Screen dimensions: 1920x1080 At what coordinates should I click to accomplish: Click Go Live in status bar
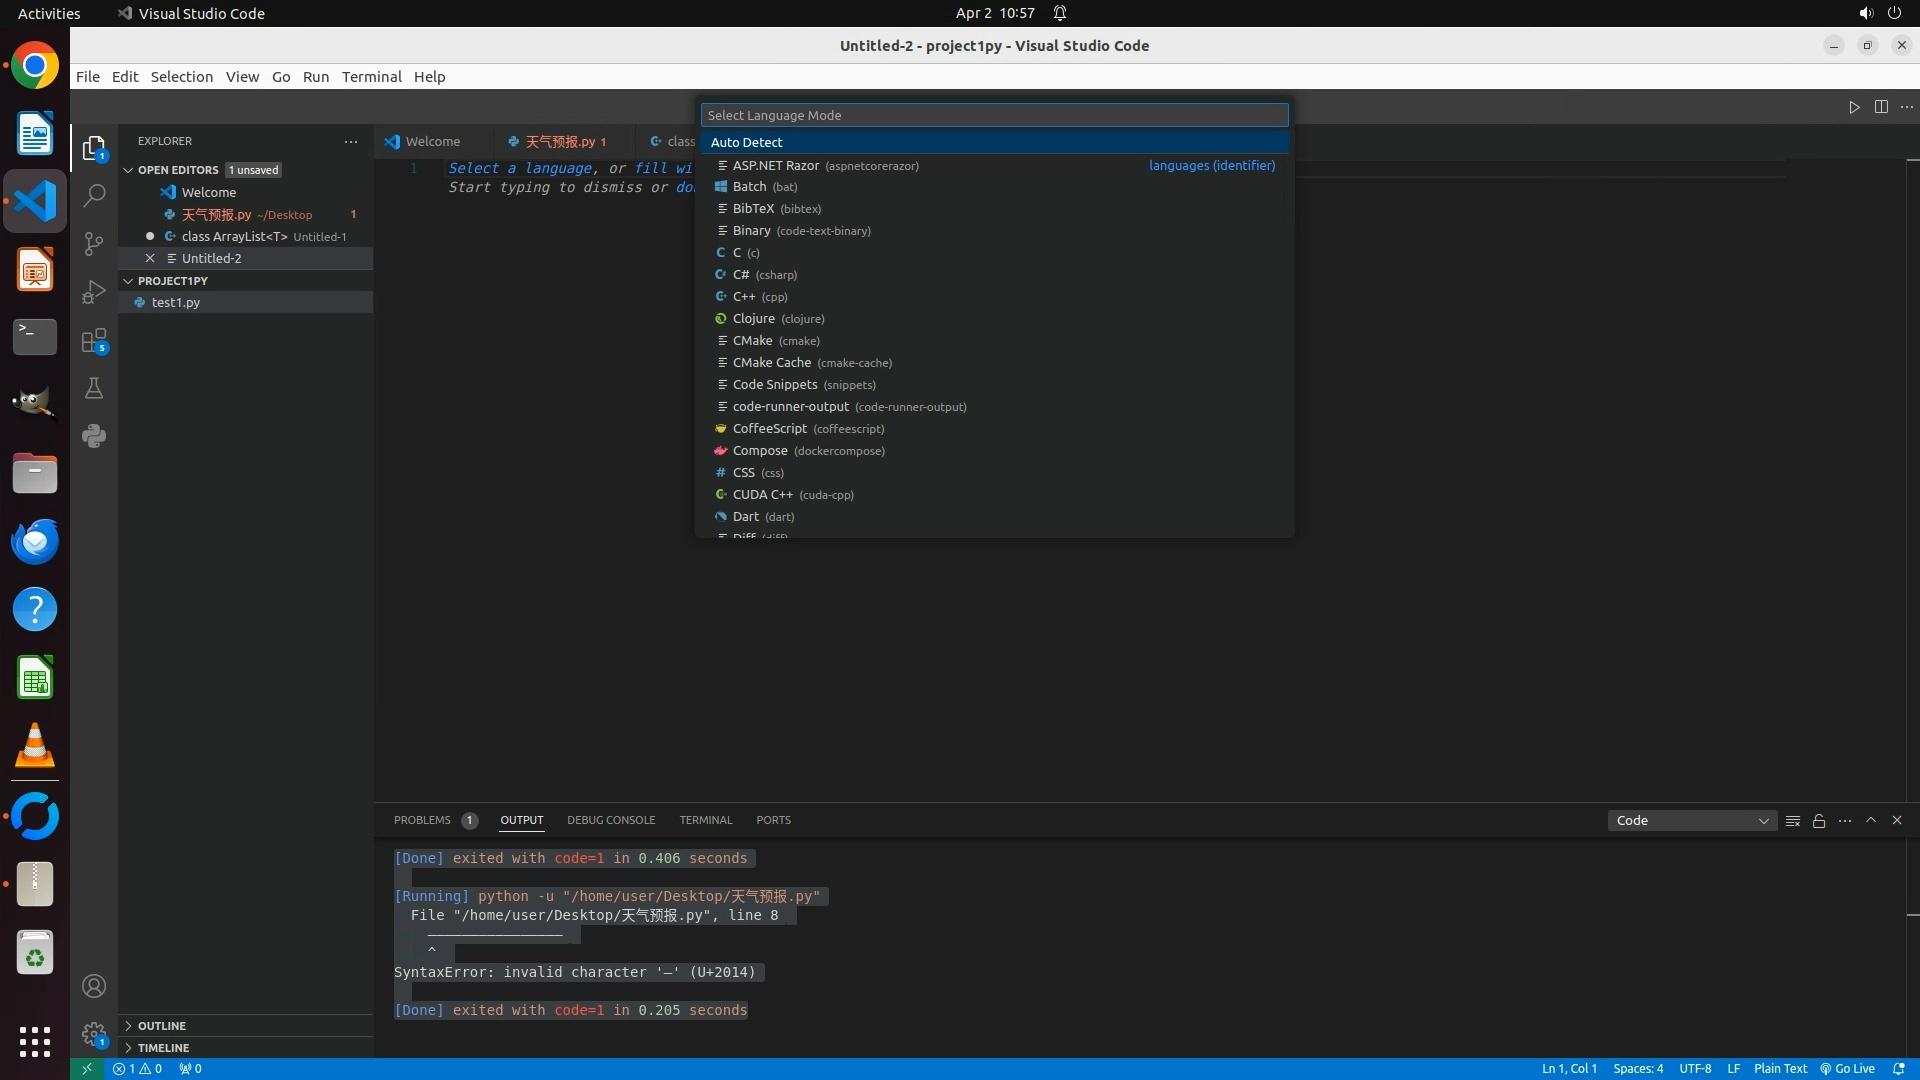pos(1847,1069)
